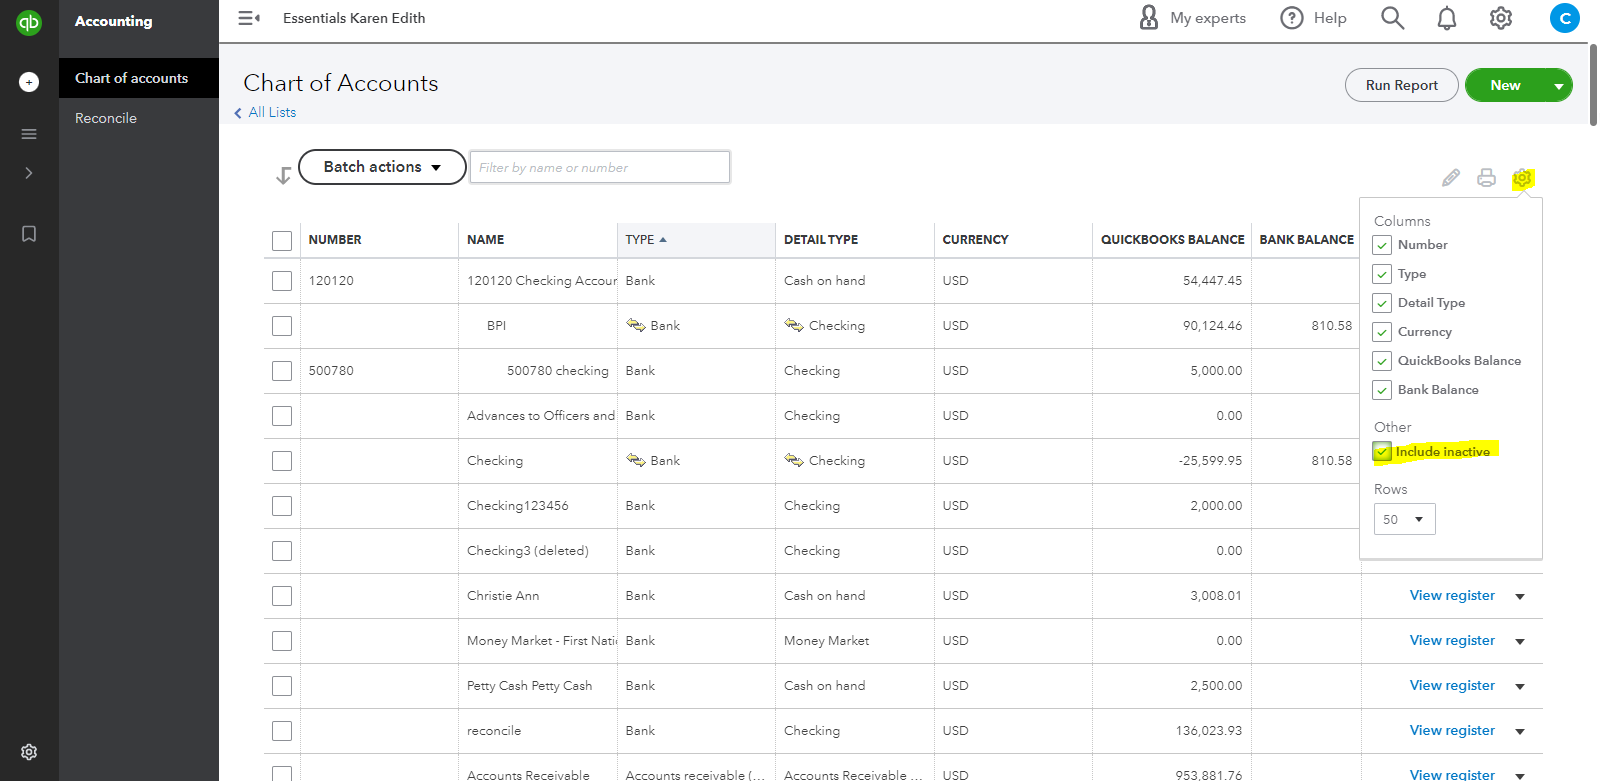
Task: Expand the New button dropdown arrow
Action: [1558, 86]
